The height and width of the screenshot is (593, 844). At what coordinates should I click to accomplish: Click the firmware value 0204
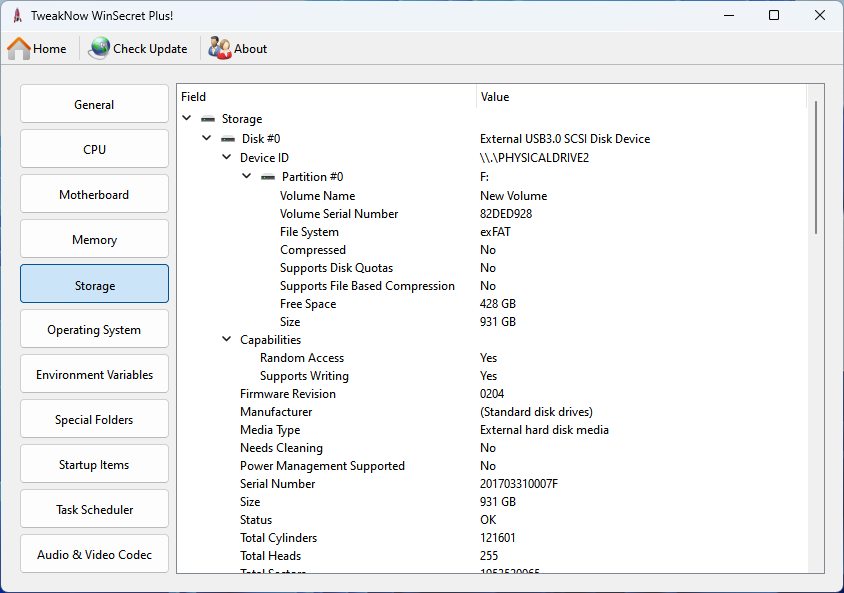(492, 394)
